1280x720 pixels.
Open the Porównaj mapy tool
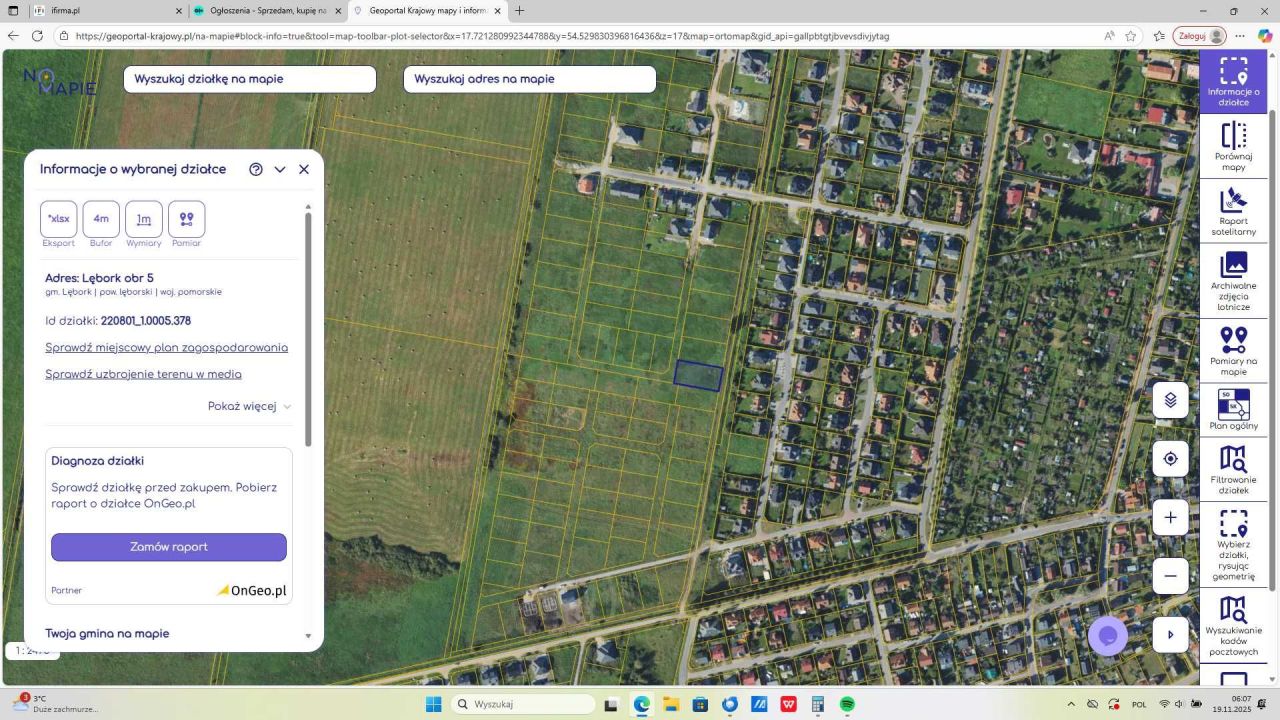coord(1233,146)
